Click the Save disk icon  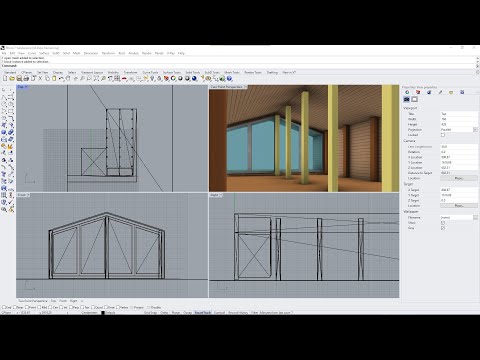pos(19,79)
